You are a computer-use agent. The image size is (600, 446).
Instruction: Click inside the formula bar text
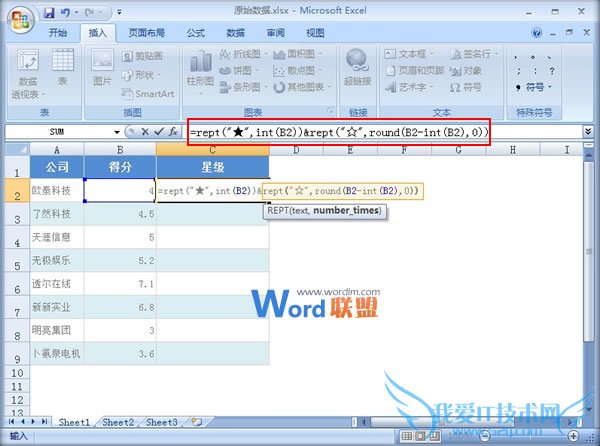pyautogui.click(x=339, y=132)
